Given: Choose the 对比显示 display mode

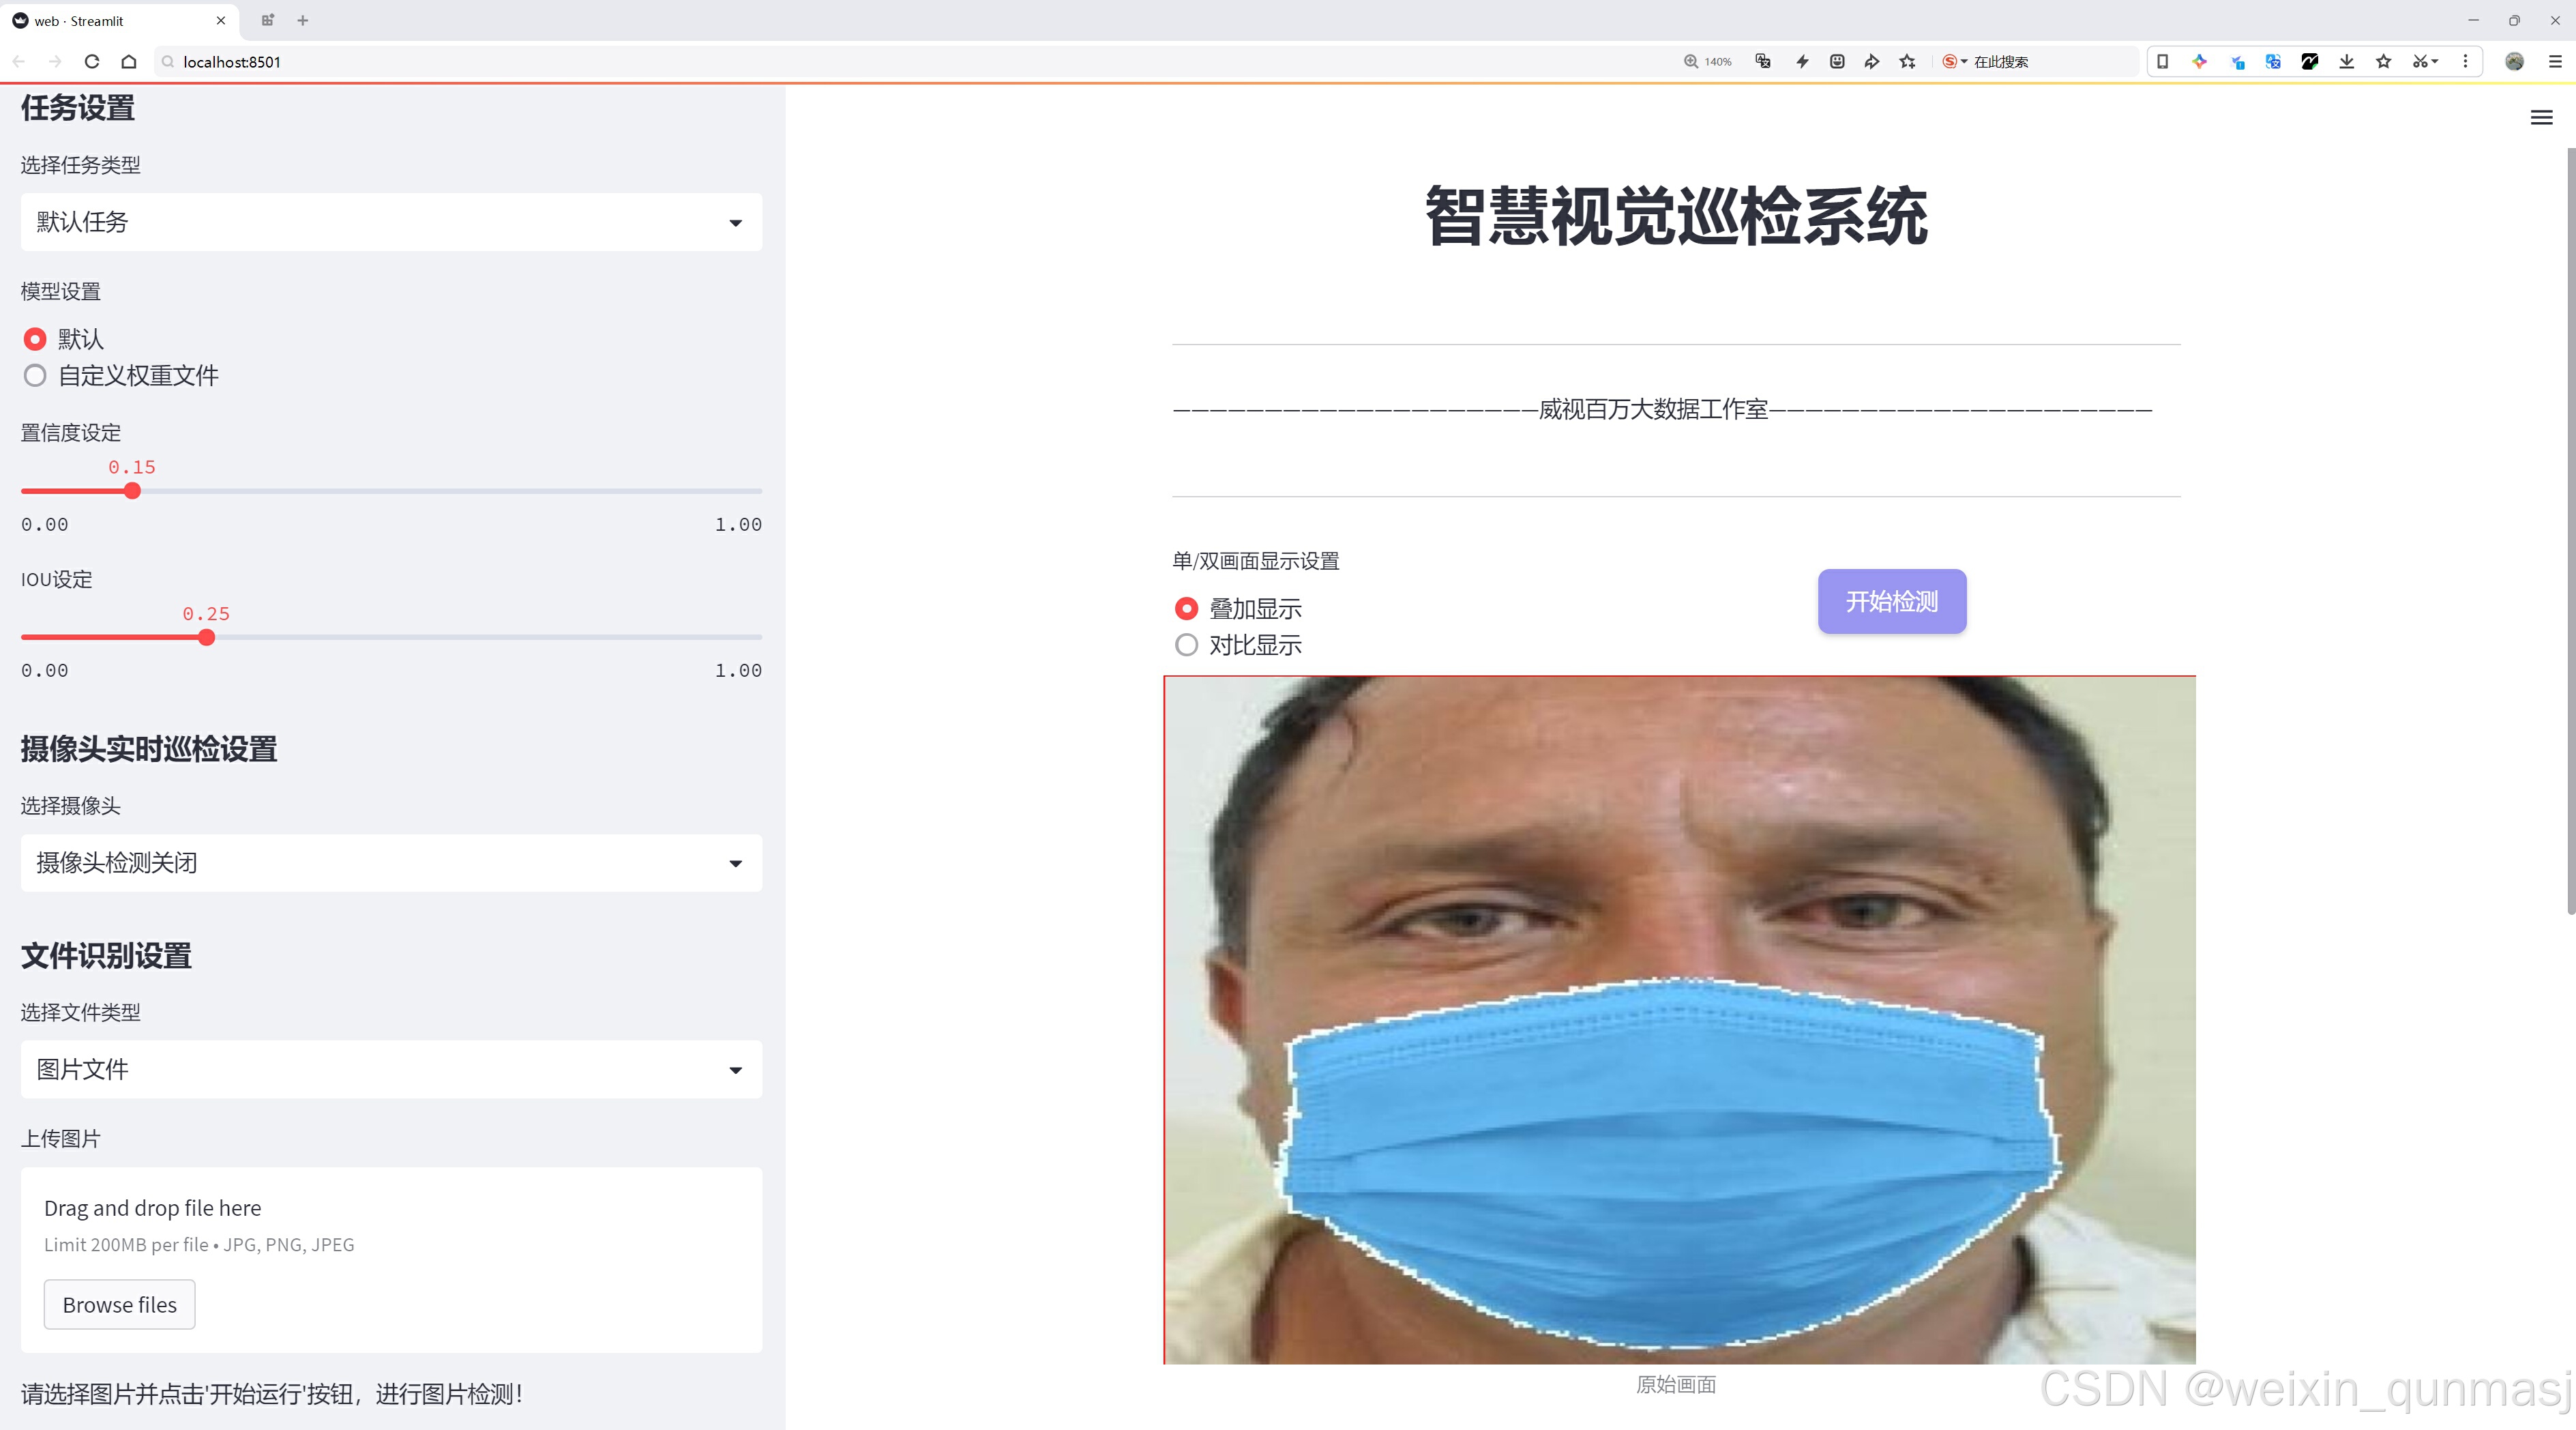Looking at the screenshot, I should pos(1186,646).
